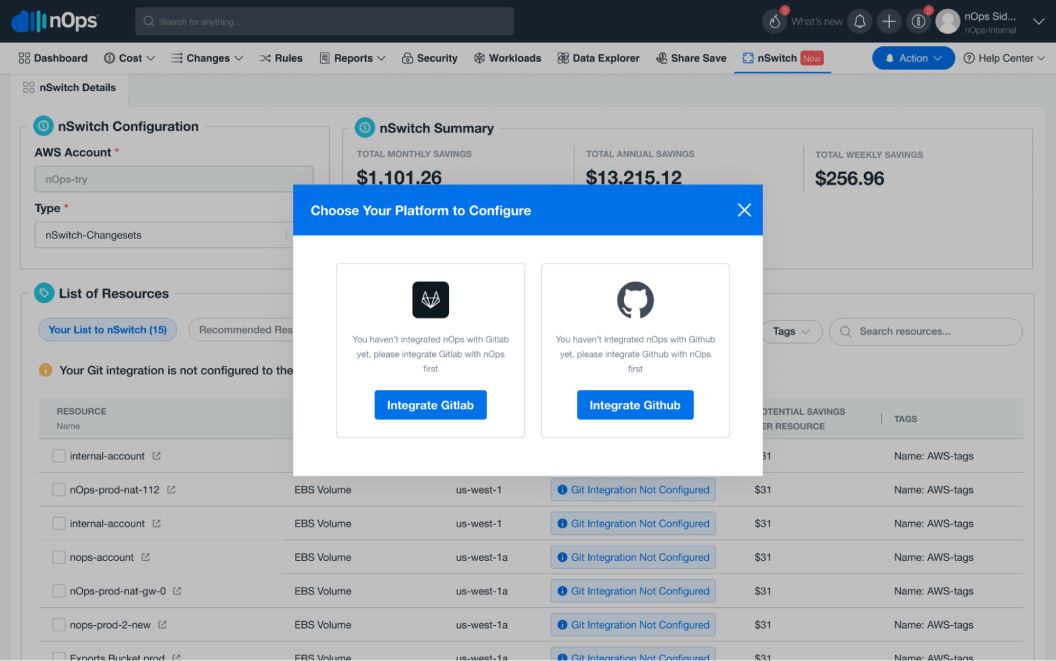Open the AWS Account nOps-try field
Screen dimensions: 1056x661
click(x=174, y=179)
